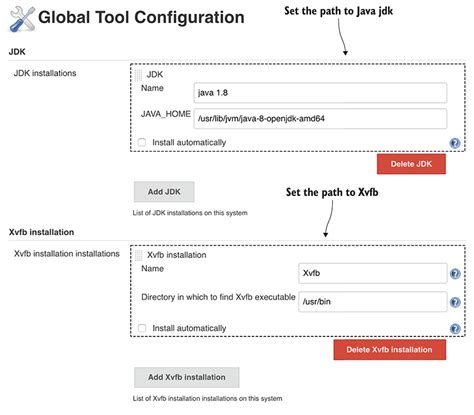Enable Install automatically for Xvfb

[x=142, y=328]
